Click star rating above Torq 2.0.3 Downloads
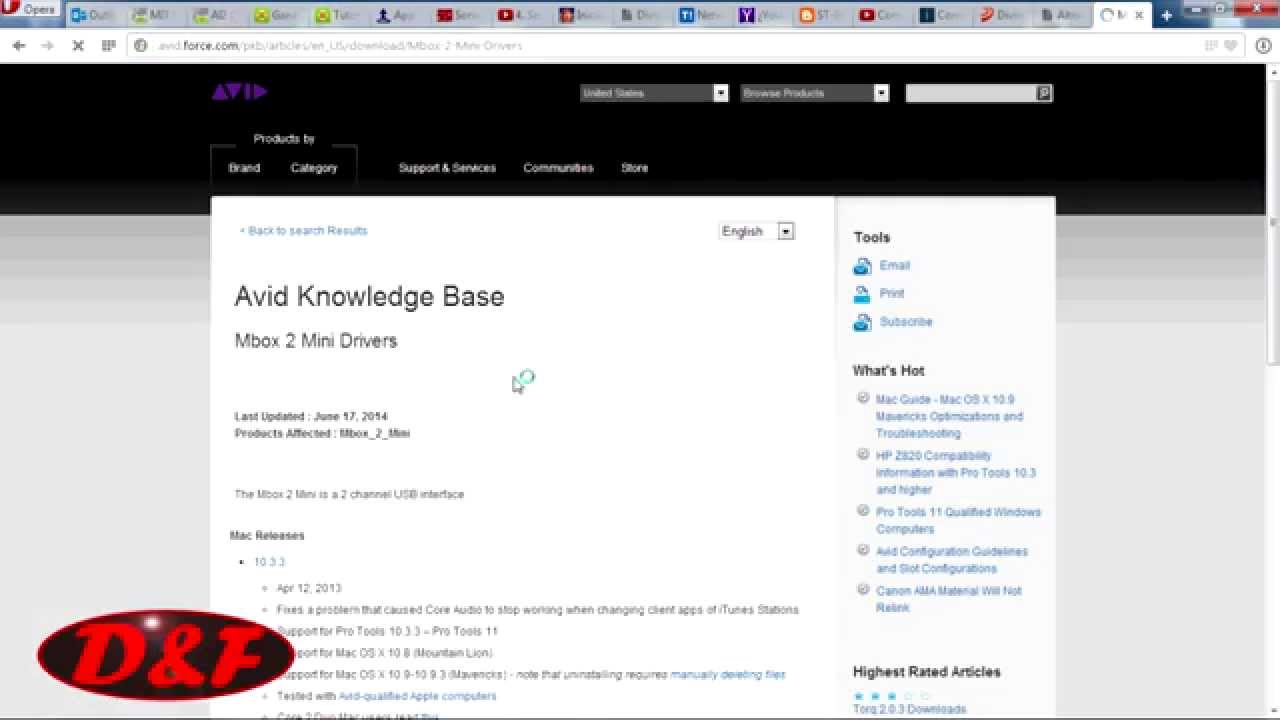 coord(891,695)
